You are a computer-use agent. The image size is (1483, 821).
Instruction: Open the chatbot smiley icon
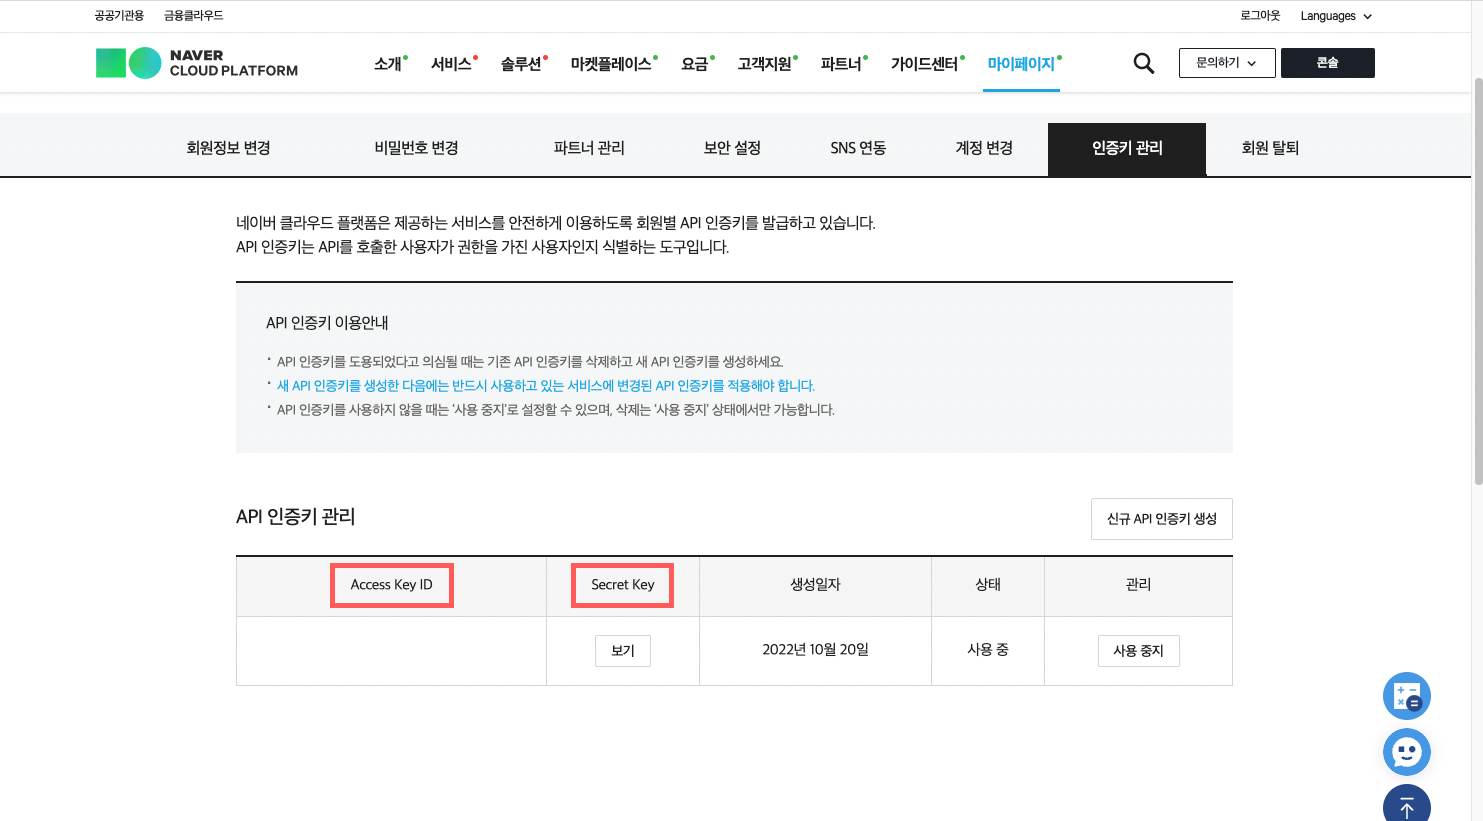click(1406, 752)
